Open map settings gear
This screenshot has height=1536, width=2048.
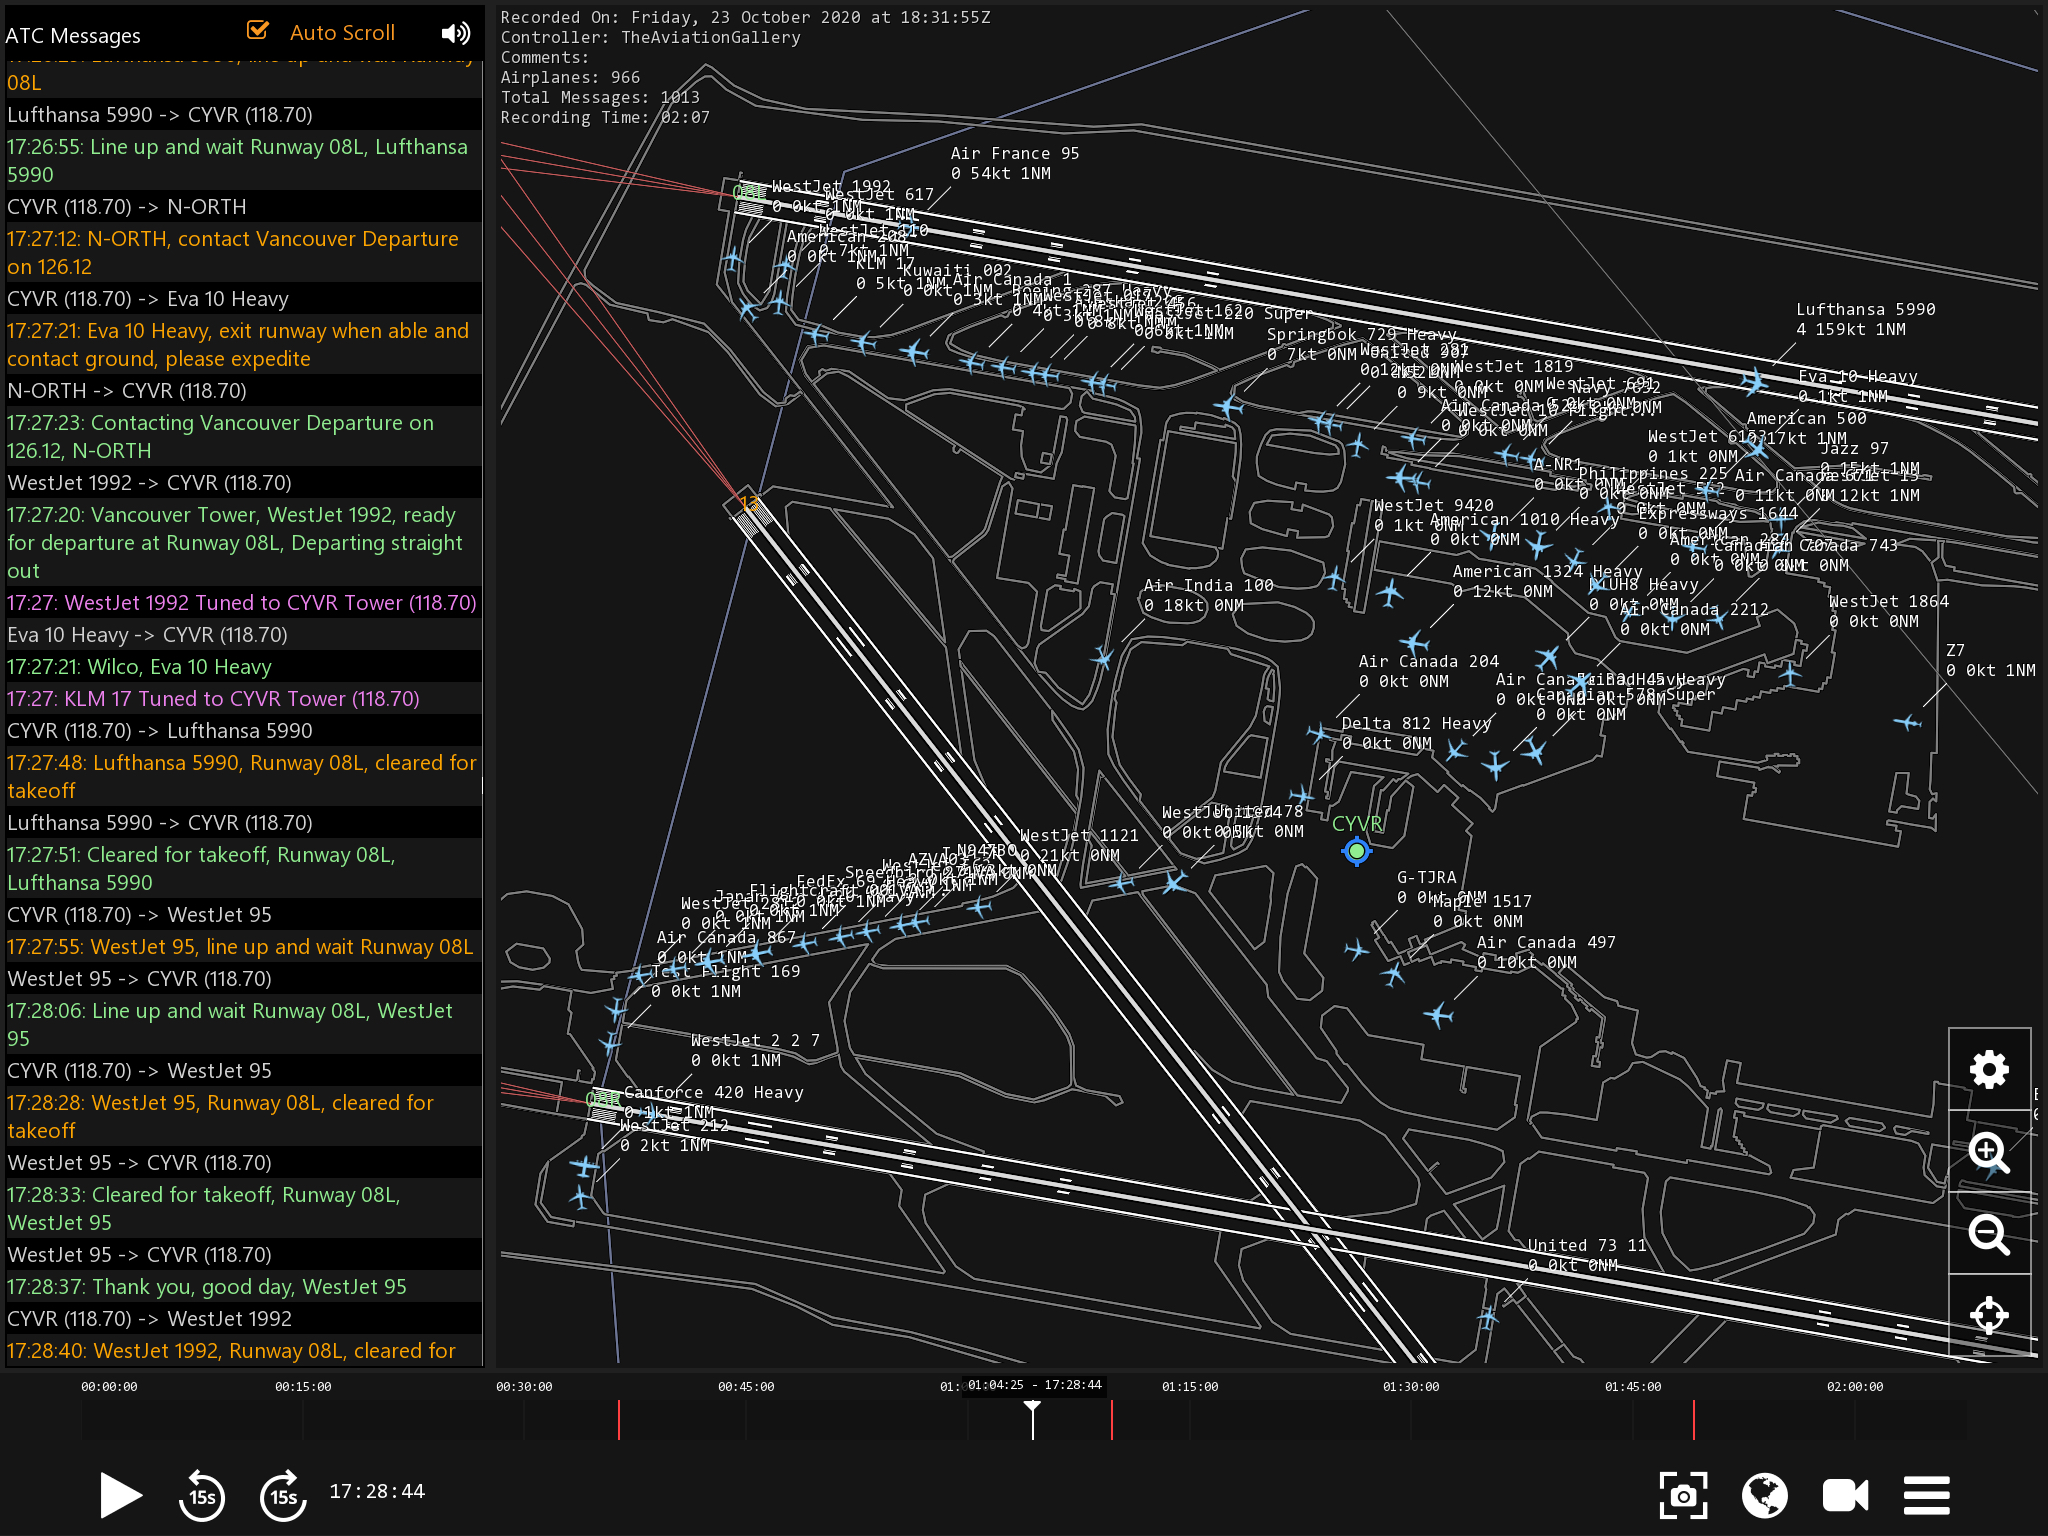click(x=1989, y=1070)
